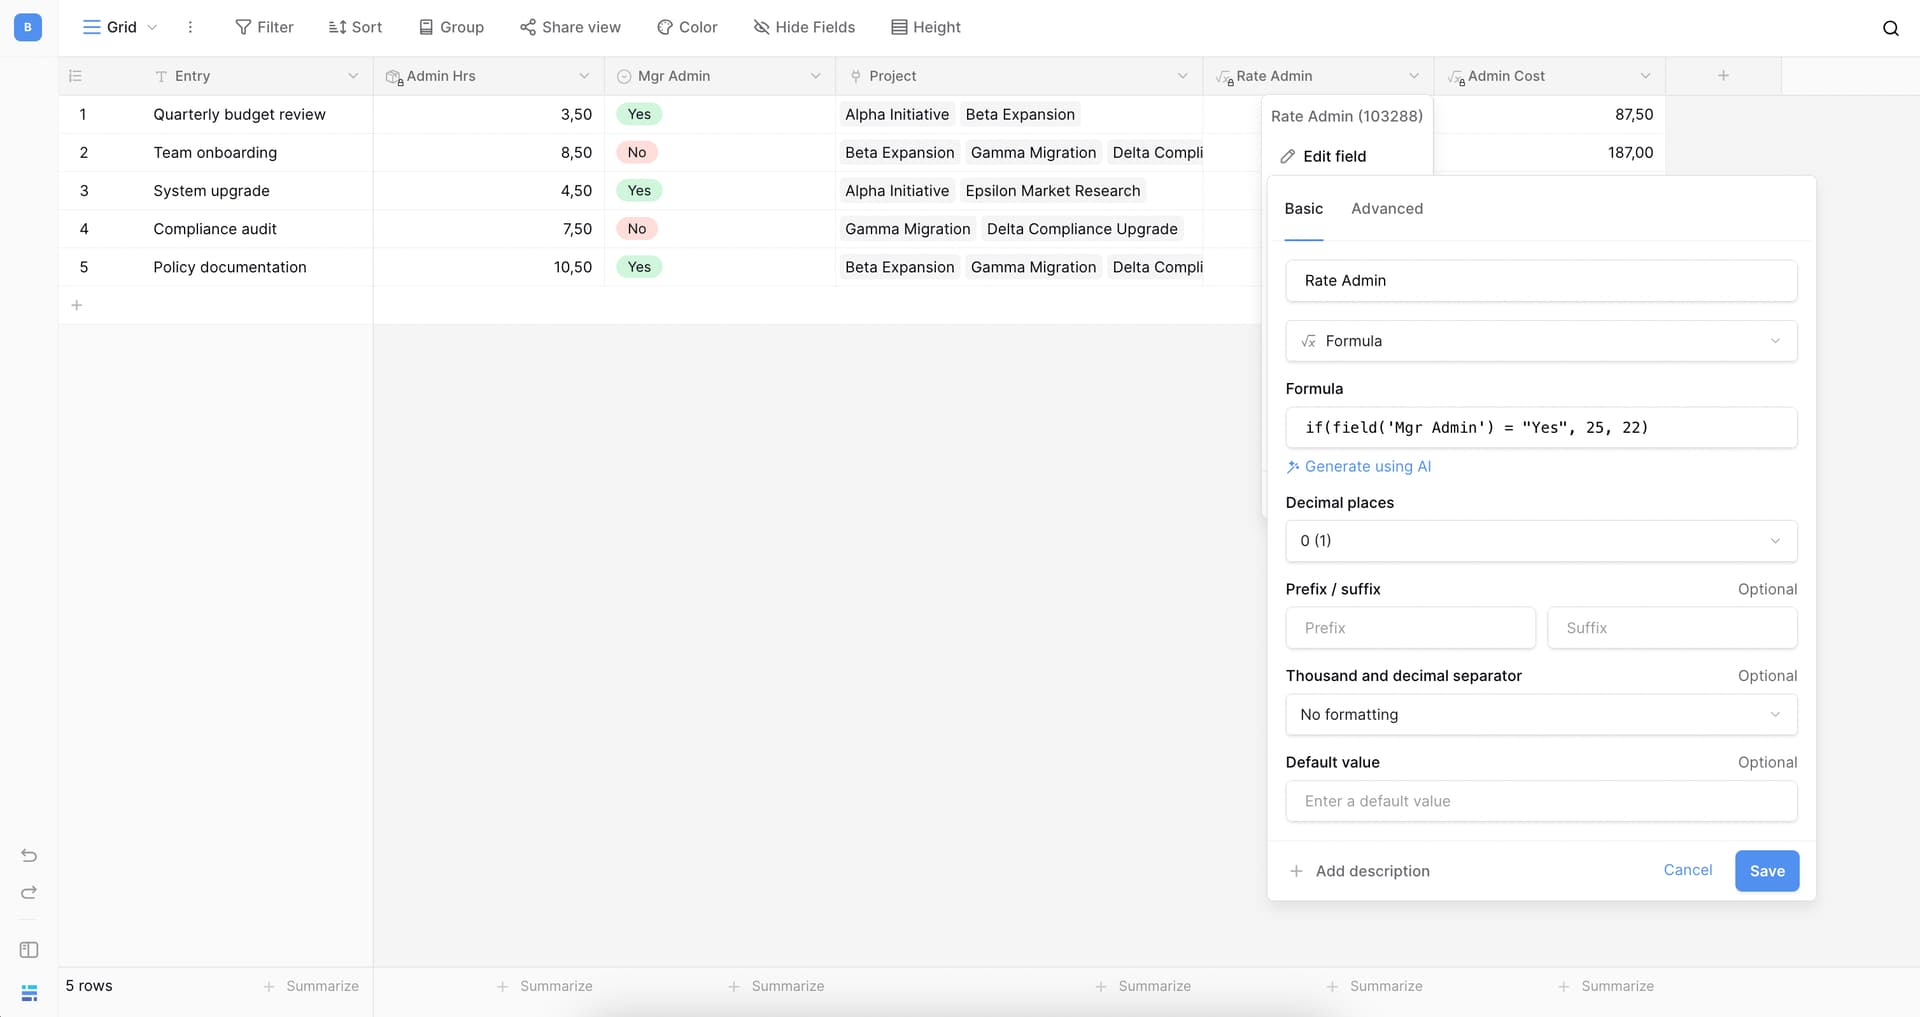Open the Filter toolbar option
The image size is (1920, 1017).
tap(264, 27)
